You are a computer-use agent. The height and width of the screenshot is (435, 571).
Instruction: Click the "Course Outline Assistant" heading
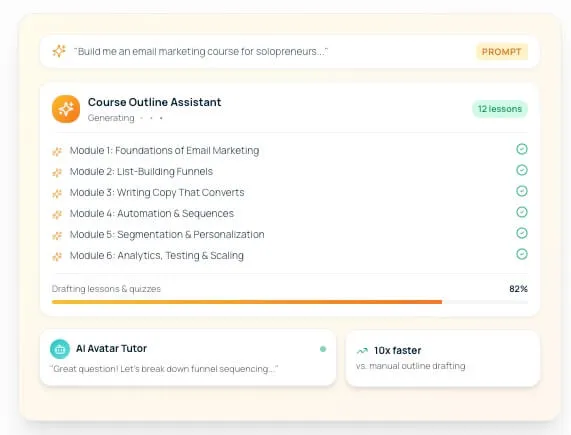154,102
